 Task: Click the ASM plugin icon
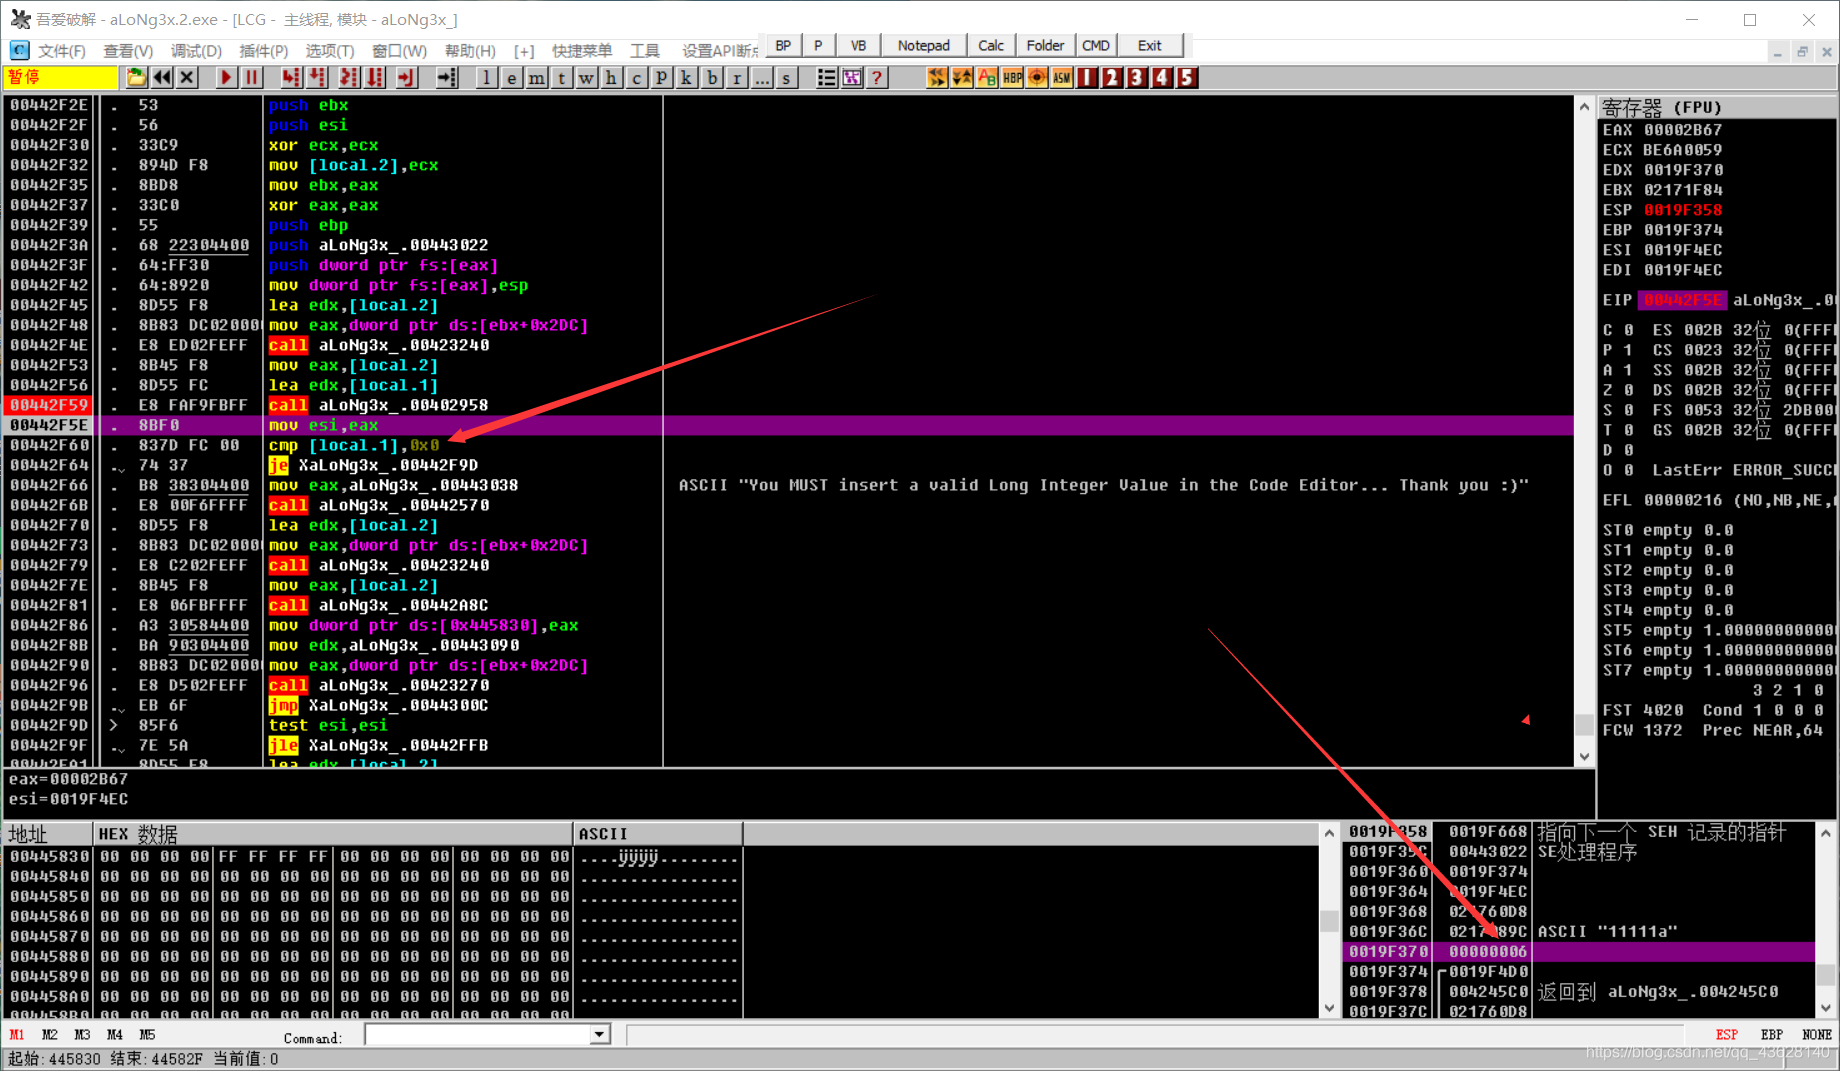click(1062, 77)
